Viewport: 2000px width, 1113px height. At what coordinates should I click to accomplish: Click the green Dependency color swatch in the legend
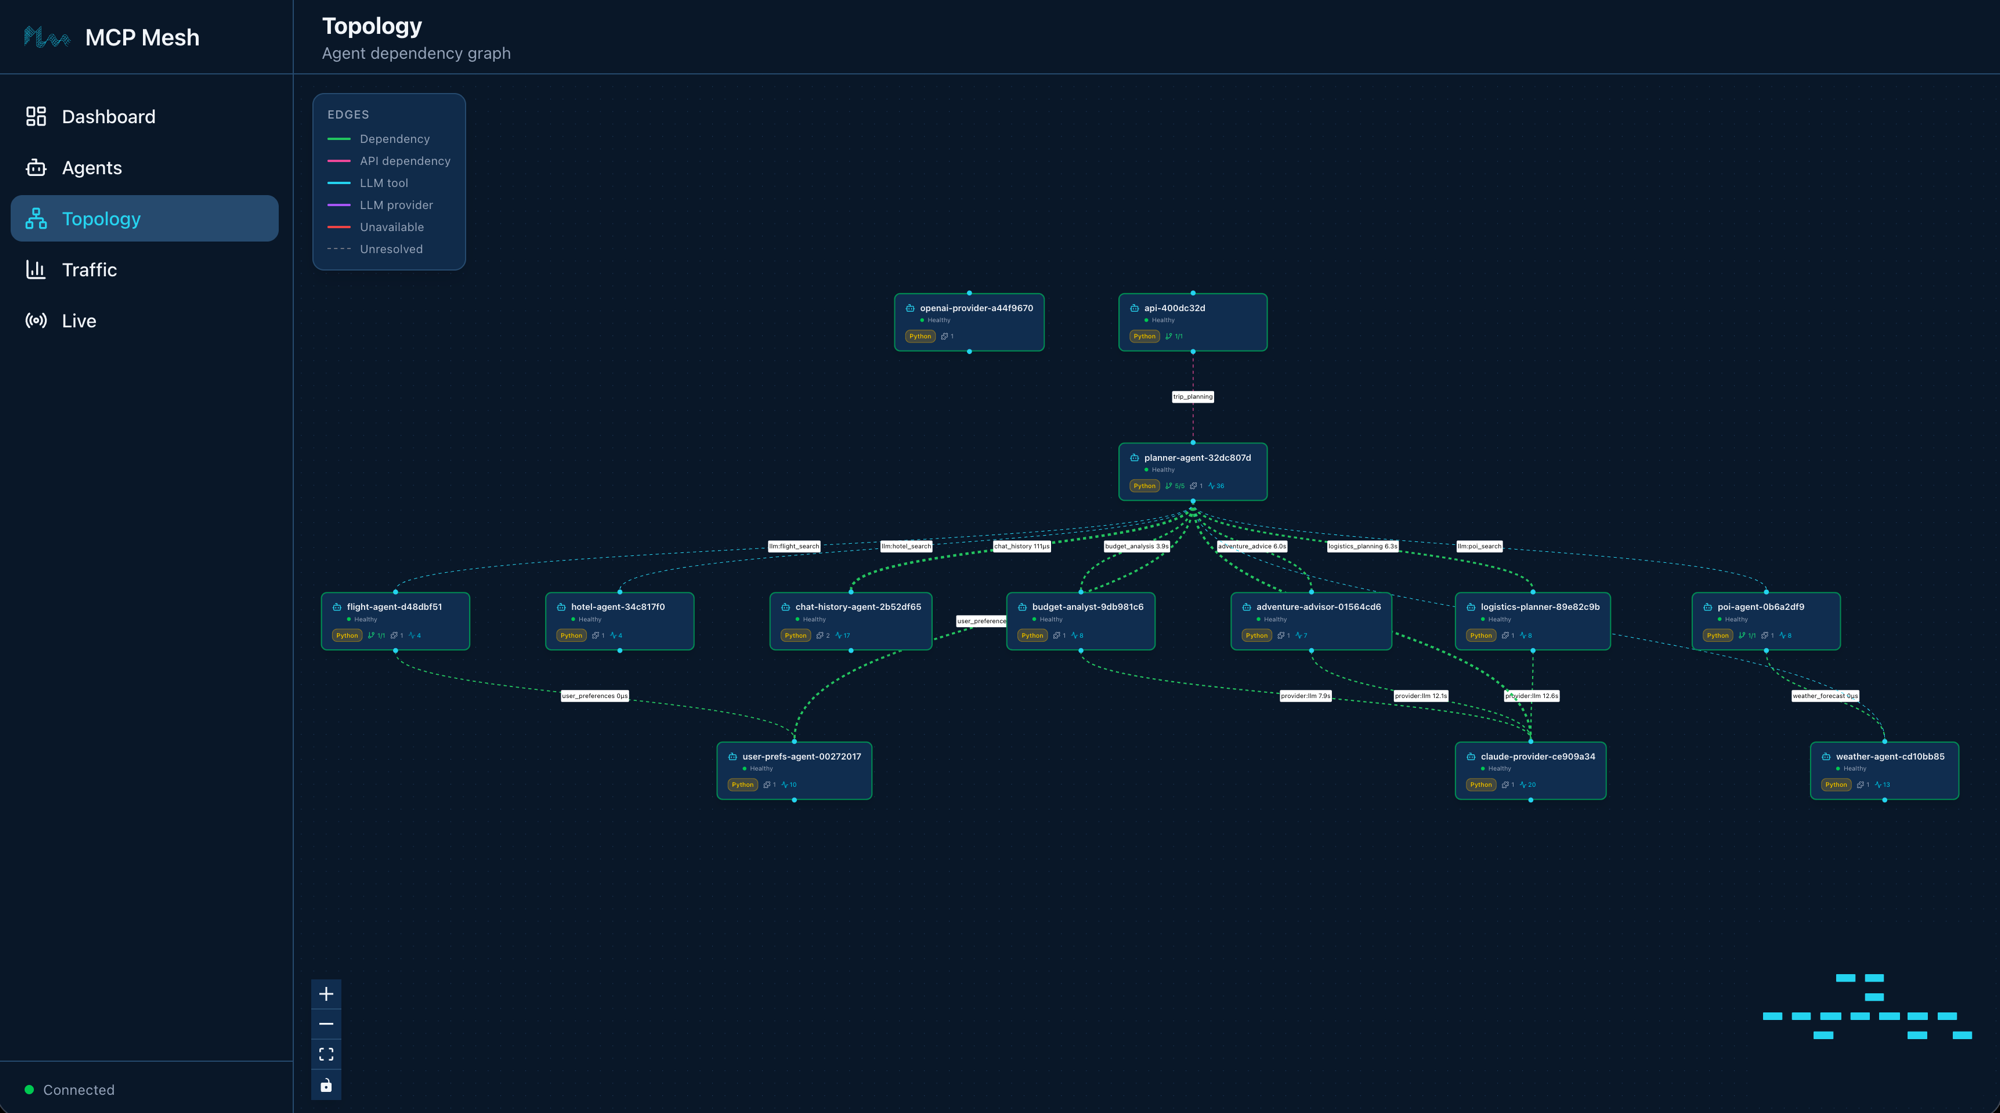coord(341,139)
